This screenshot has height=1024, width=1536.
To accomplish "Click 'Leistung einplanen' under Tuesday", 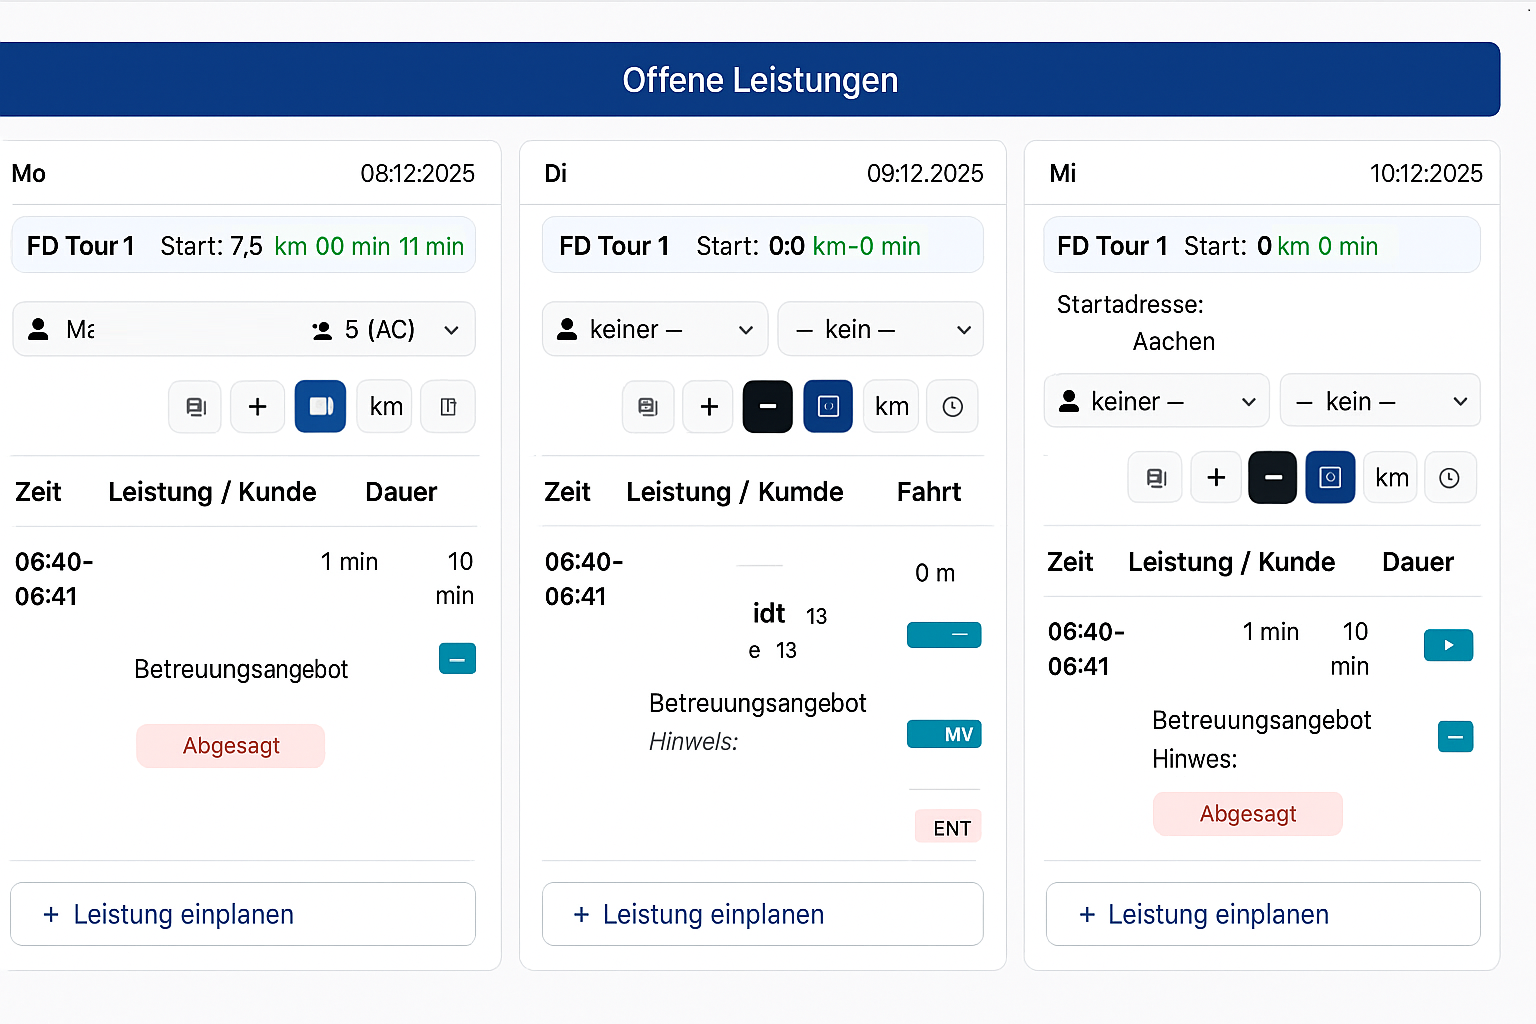I will point(762,914).
